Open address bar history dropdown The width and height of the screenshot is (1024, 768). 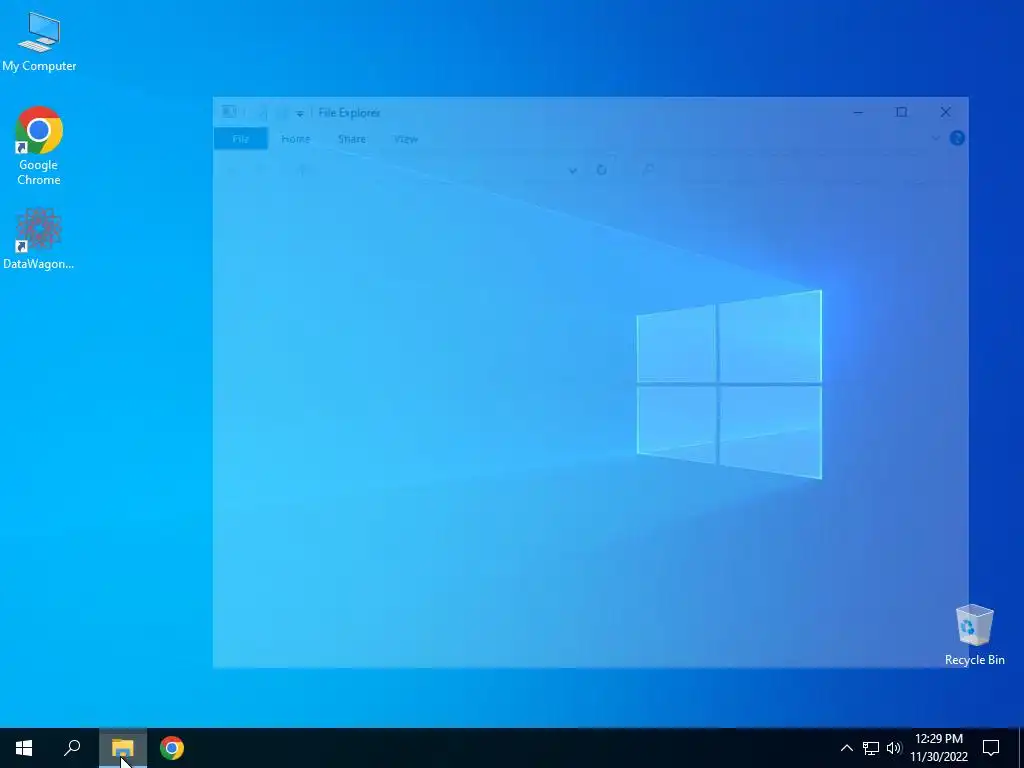click(573, 170)
